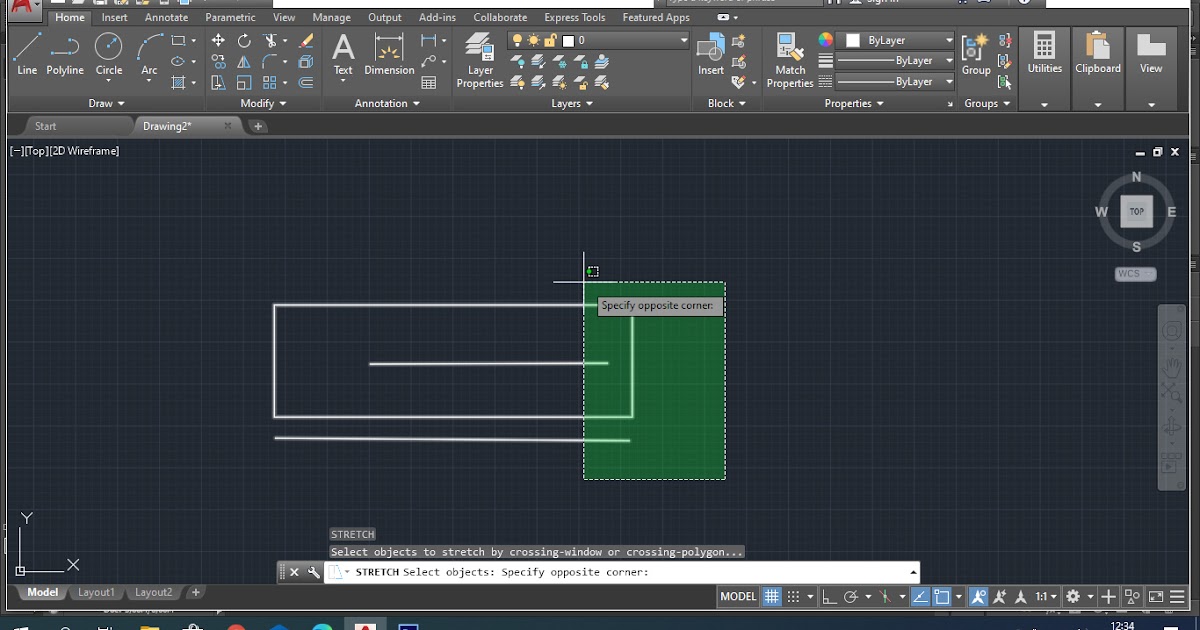Switch to the Insert ribbon tab
Viewport: 1200px width, 630px height.
click(114, 17)
